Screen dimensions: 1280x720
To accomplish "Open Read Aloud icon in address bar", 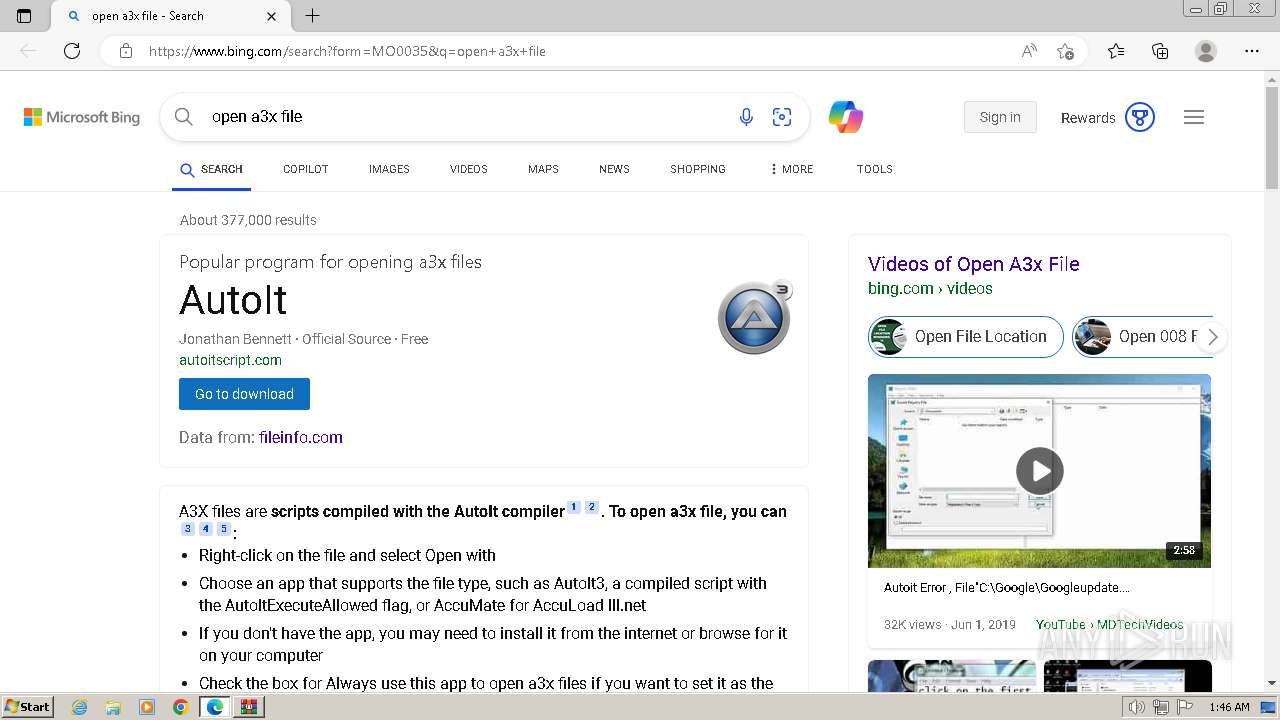I will pos(1029,51).
